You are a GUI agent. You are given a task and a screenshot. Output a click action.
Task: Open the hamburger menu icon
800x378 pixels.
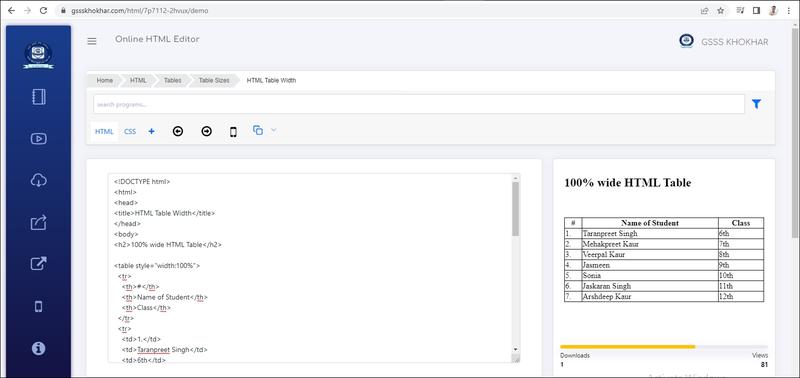(92, 41)
